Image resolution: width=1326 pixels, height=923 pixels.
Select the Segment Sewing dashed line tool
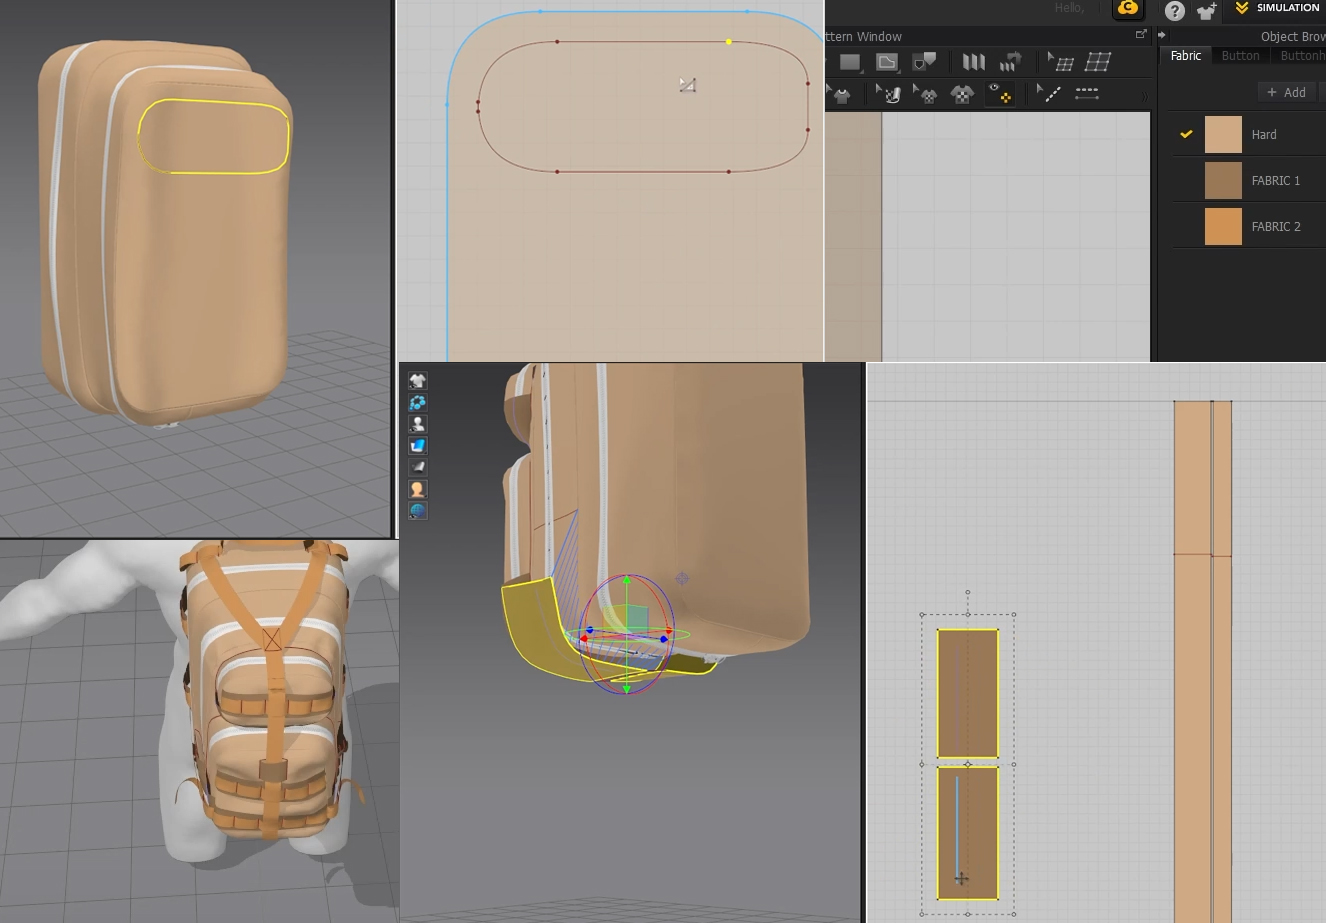(1087, 94)
